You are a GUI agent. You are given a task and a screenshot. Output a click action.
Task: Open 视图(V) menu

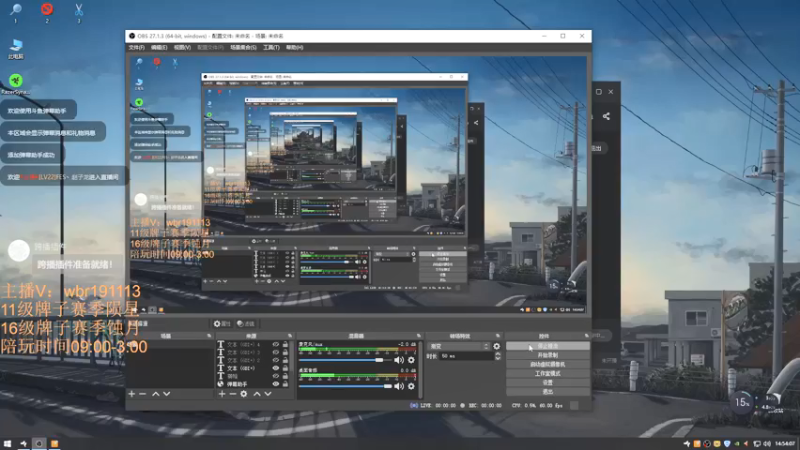[x=182, y=47]
